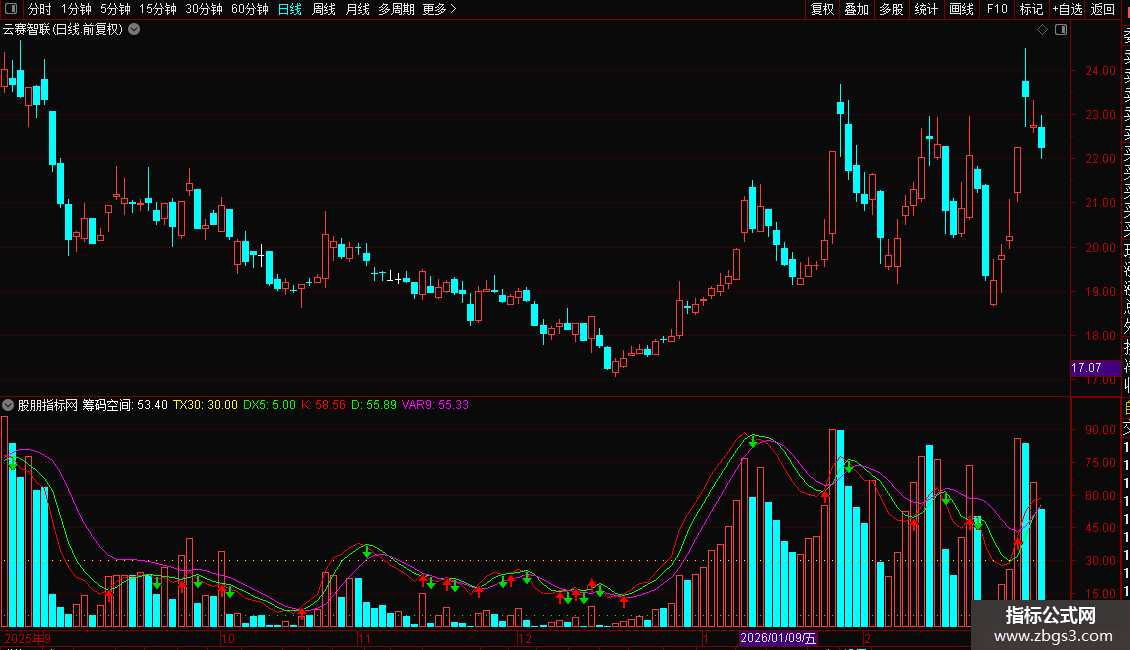Activate the 画线 drawing tool
The height and width of the screenshot is (650, 1130).
[x=961, y=9]
